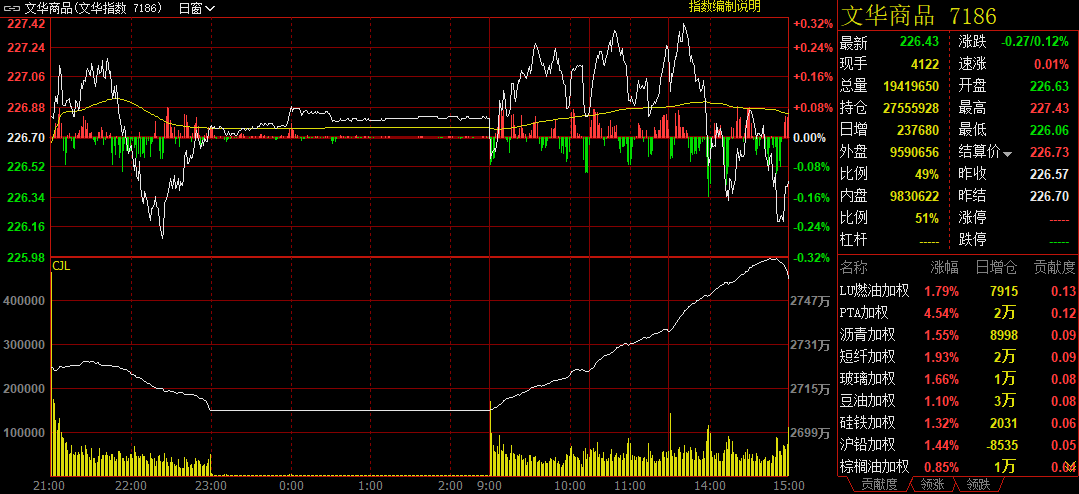Image resolution: width=1079 pixels, height=494 pixels.
Task: Click the 9:00 marker on the time axis
Action: point(490,485)
